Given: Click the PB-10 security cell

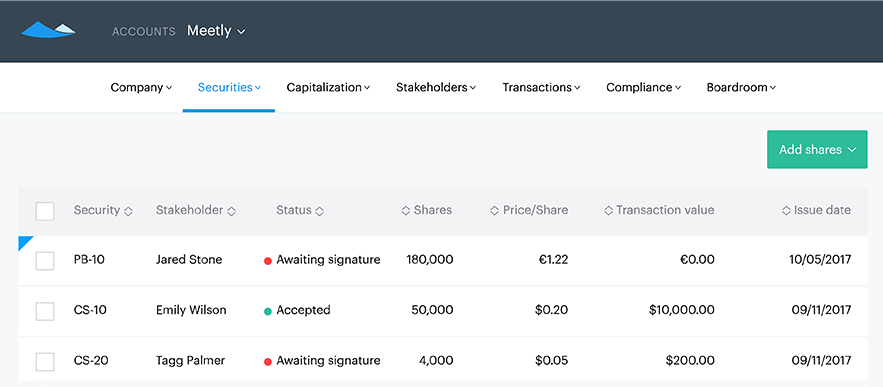Looking at the screenshot, I should [90, 260].
